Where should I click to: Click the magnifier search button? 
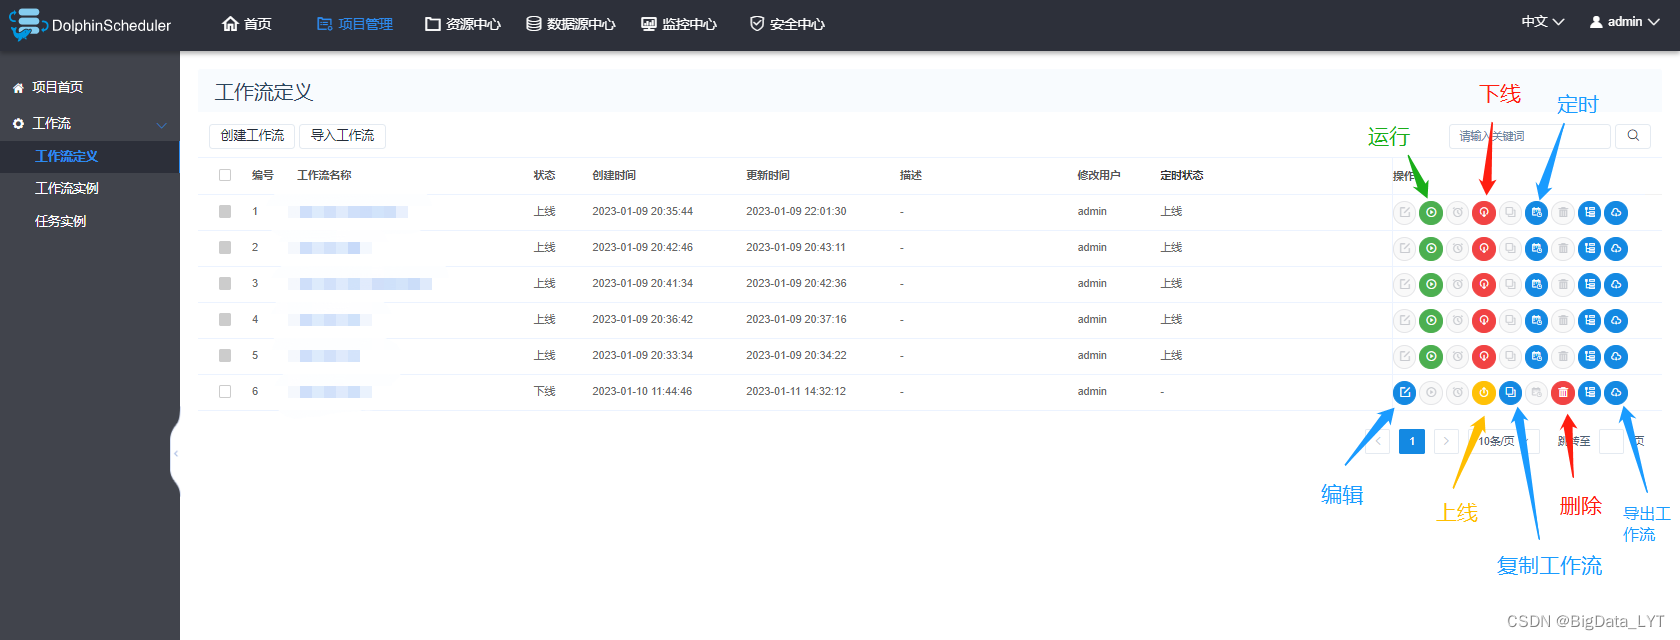click(1633, 136)
